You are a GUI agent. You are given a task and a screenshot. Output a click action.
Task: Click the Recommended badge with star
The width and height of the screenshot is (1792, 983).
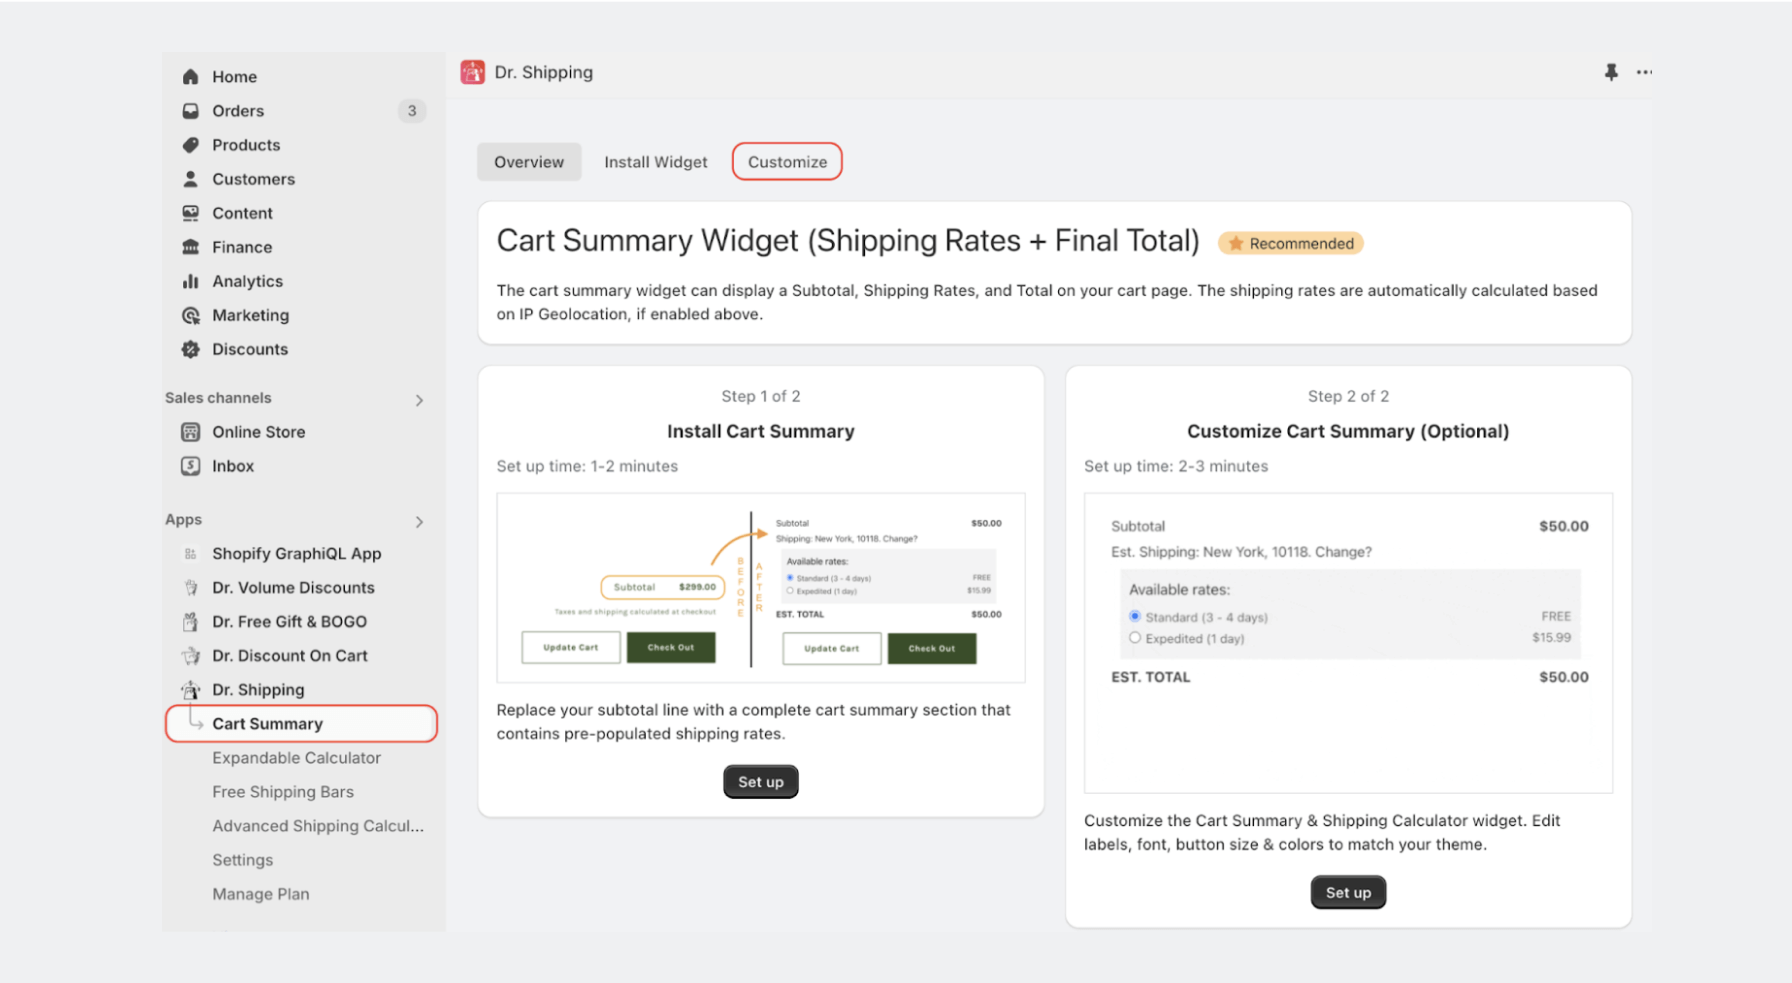pyautogui.click(x=1290, y=243)
